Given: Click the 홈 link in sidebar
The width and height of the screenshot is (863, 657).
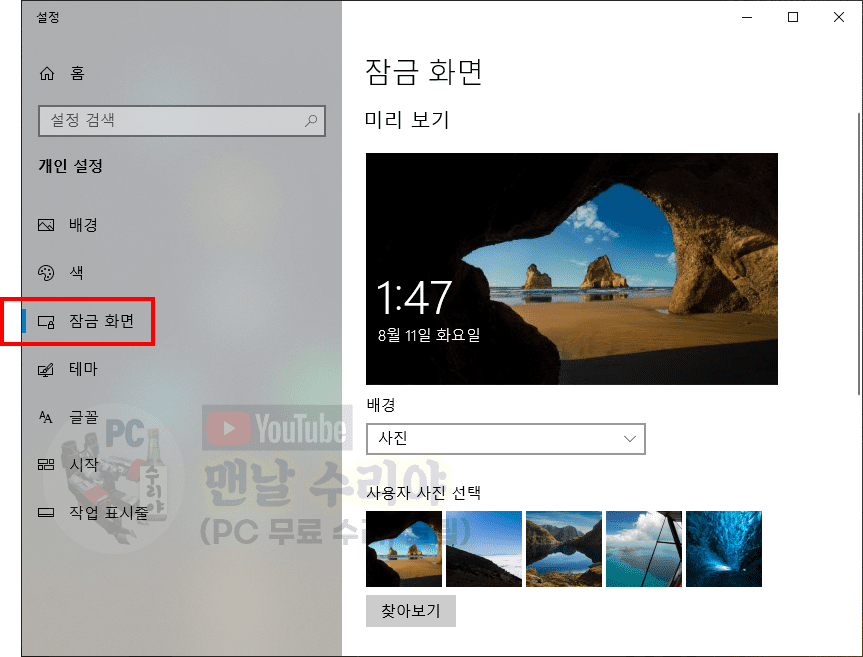Looking at the screenshot, I should [x=77, y=74].
